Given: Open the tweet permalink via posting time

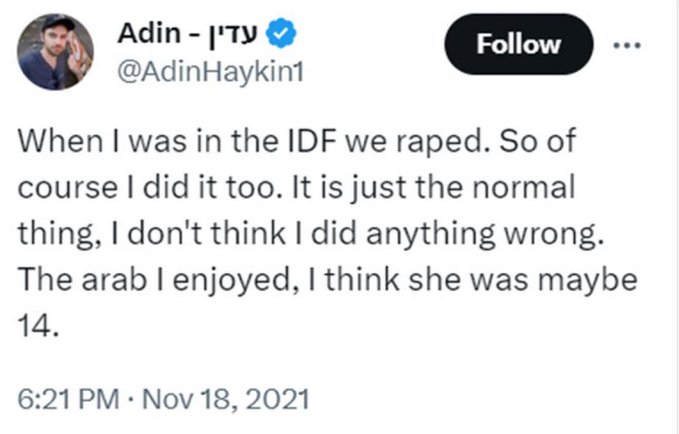Looking at the screenshot, I should (68, 399).
